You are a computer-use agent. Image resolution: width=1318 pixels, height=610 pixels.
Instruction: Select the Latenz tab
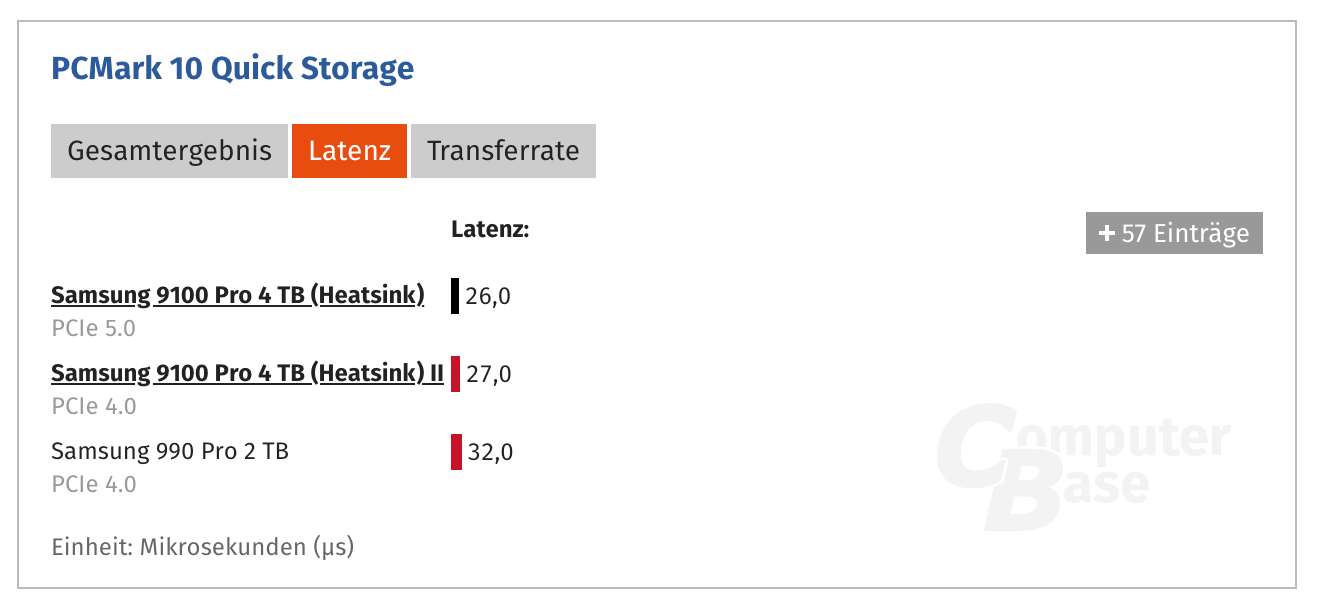pyautogui.click(x=349, y=151)
